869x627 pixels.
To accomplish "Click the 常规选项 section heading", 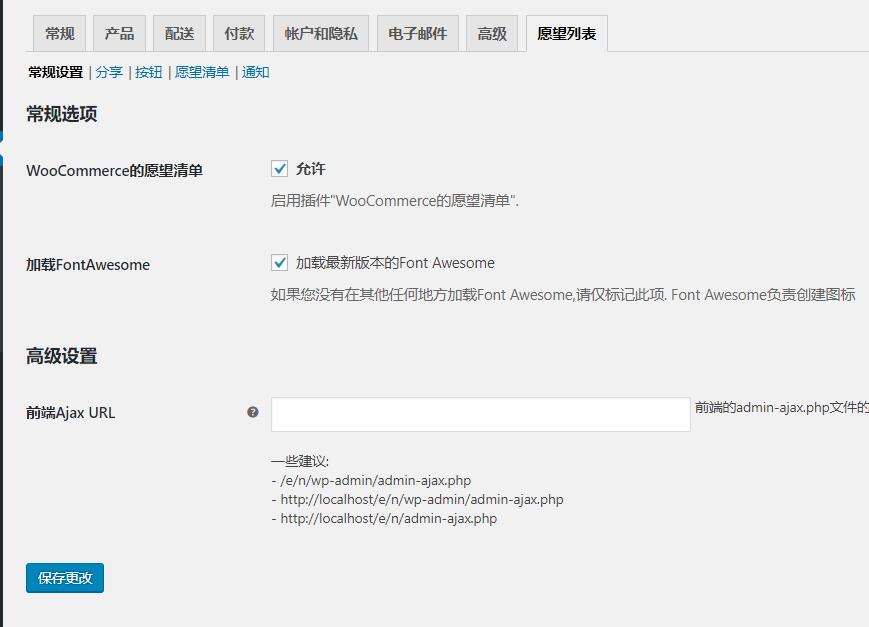I will (62, 114).
